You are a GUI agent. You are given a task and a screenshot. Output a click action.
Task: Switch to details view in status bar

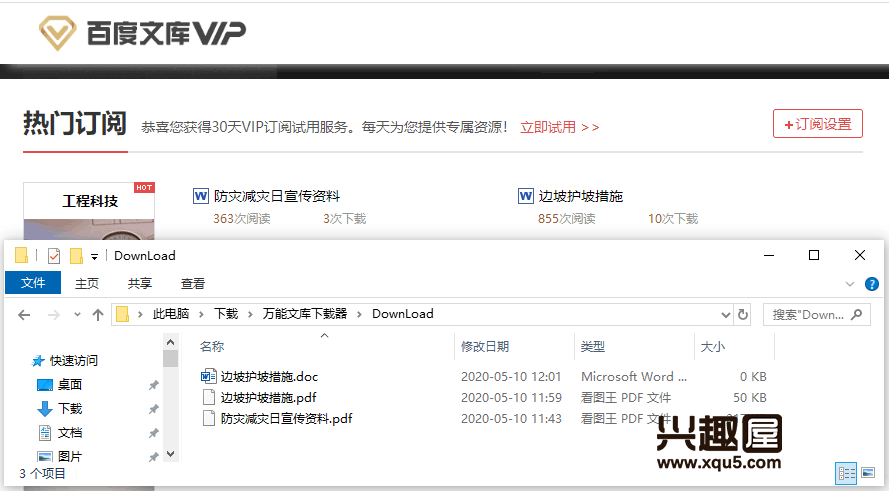click(x=846, y=473)
